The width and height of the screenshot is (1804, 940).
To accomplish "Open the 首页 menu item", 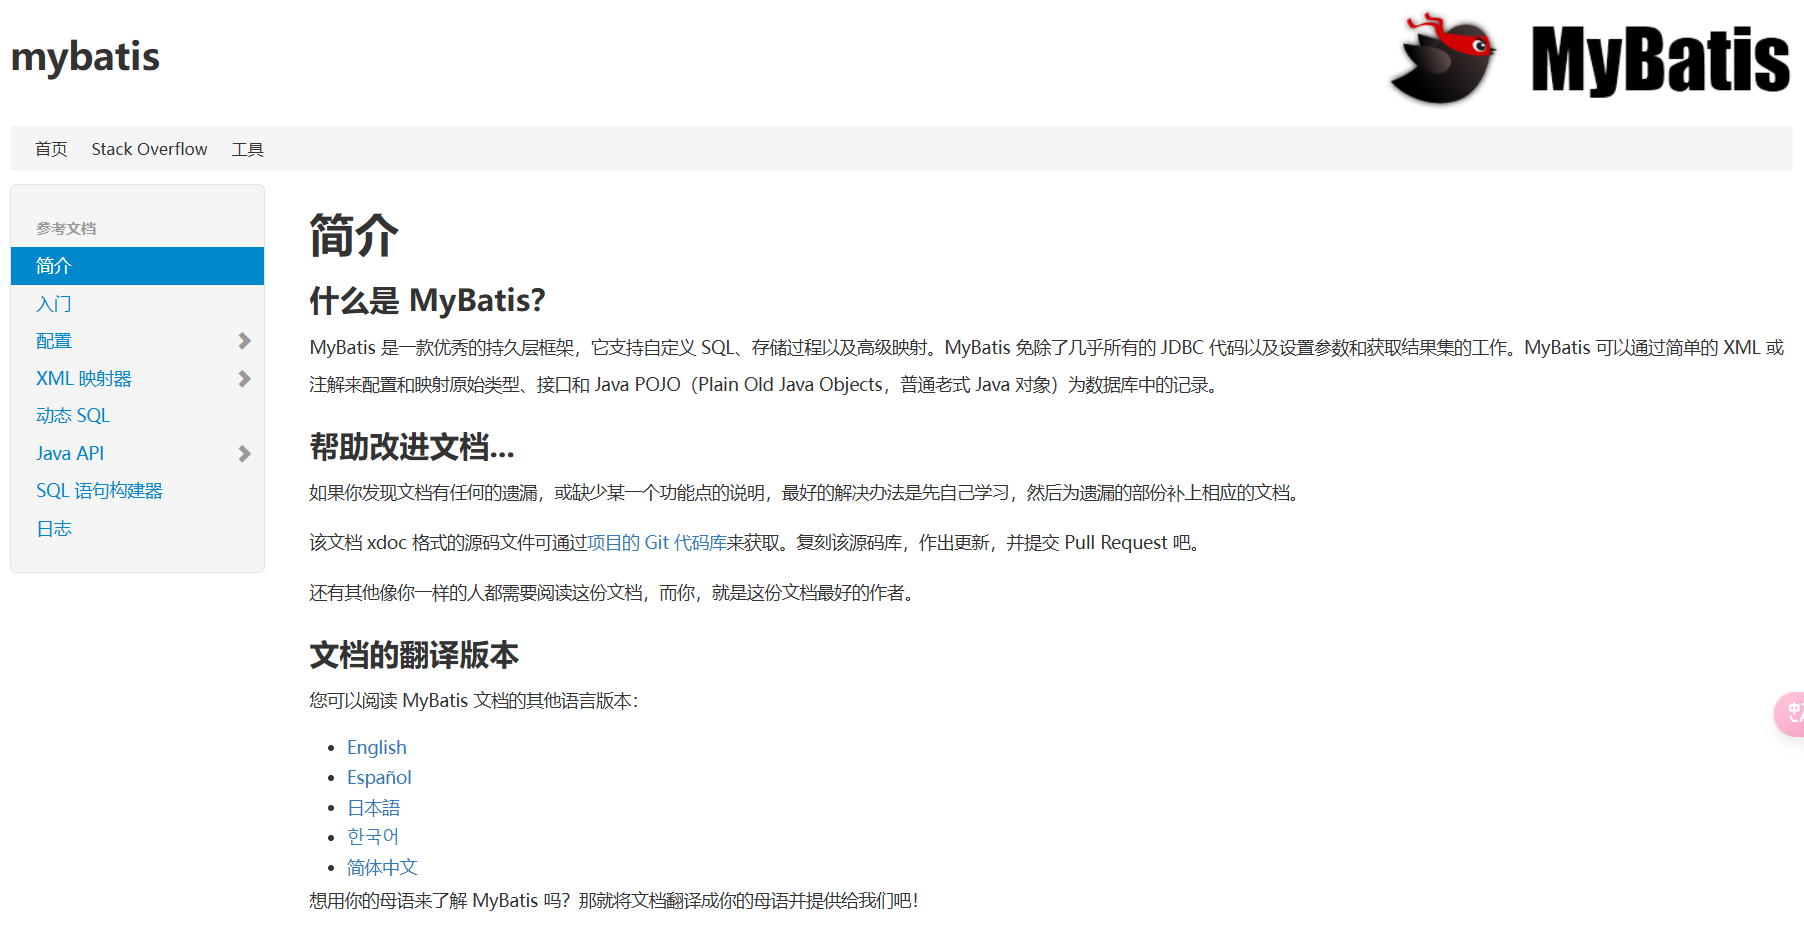I will point(51,149).
